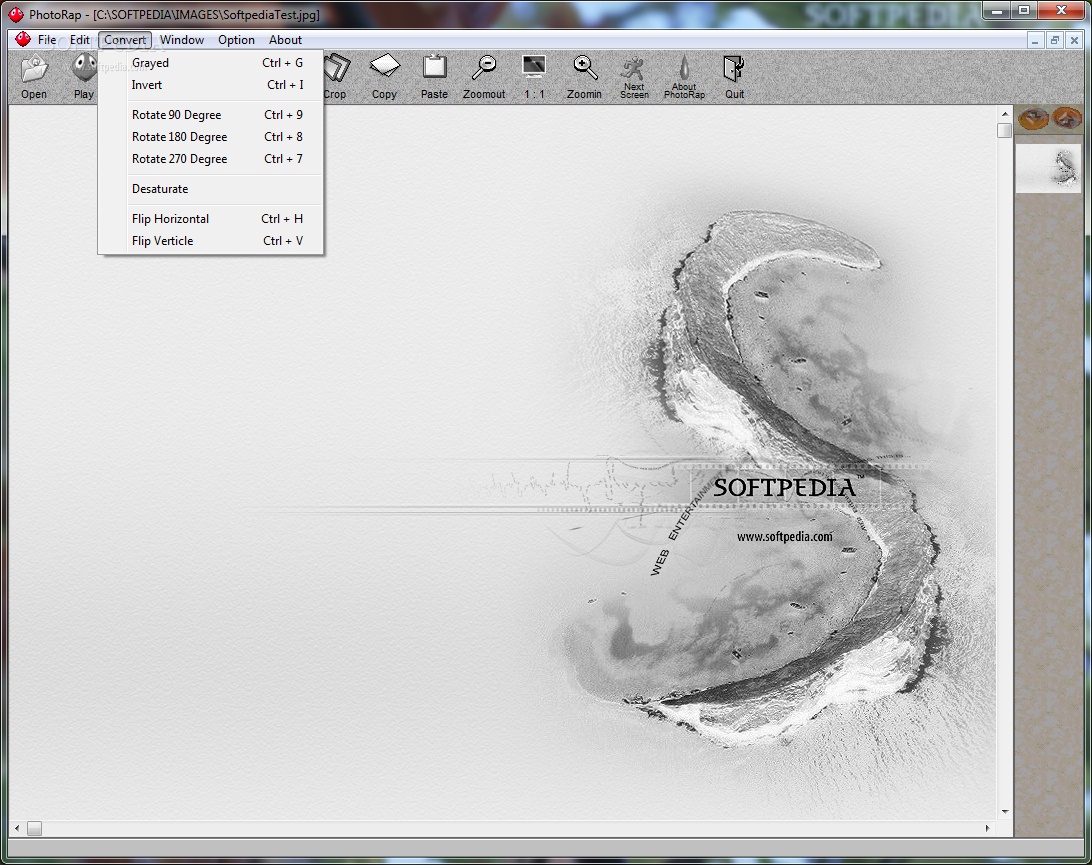The height and width of the screenshot is (865, 1092).
Task: Click the Quit door icon
Action: 734,77
